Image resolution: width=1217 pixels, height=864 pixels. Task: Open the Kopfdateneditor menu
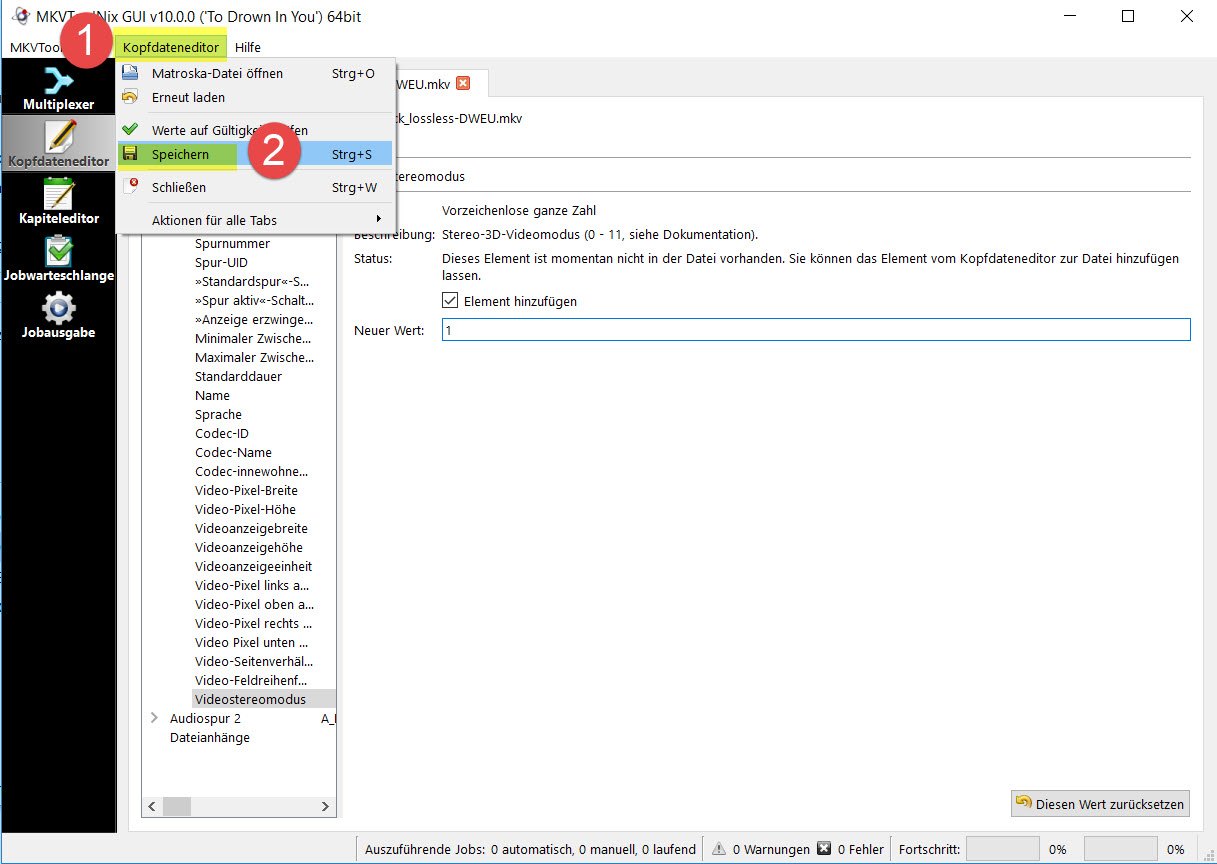(x=170, y=47)
